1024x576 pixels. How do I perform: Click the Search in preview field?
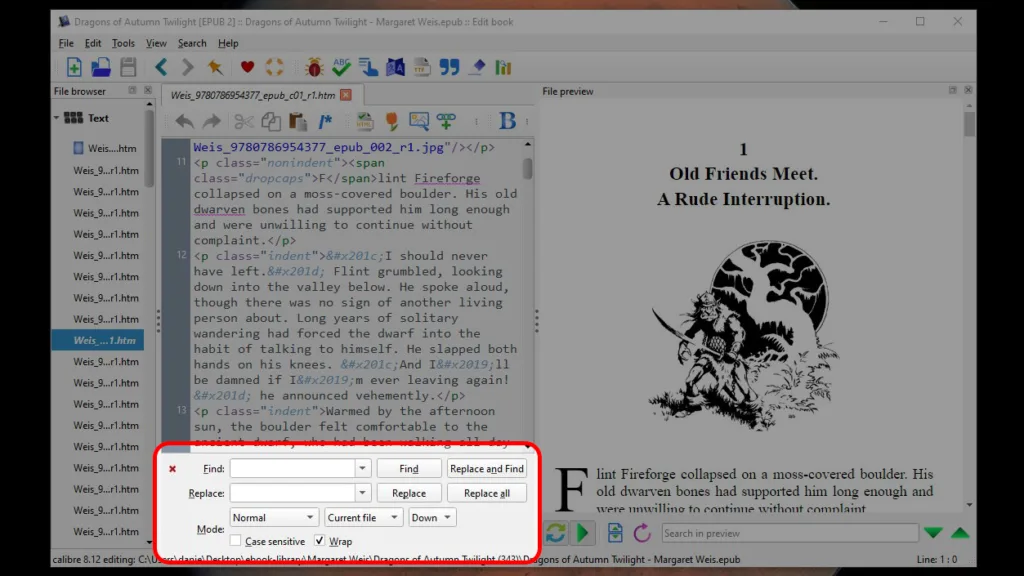tap(790, 533)
